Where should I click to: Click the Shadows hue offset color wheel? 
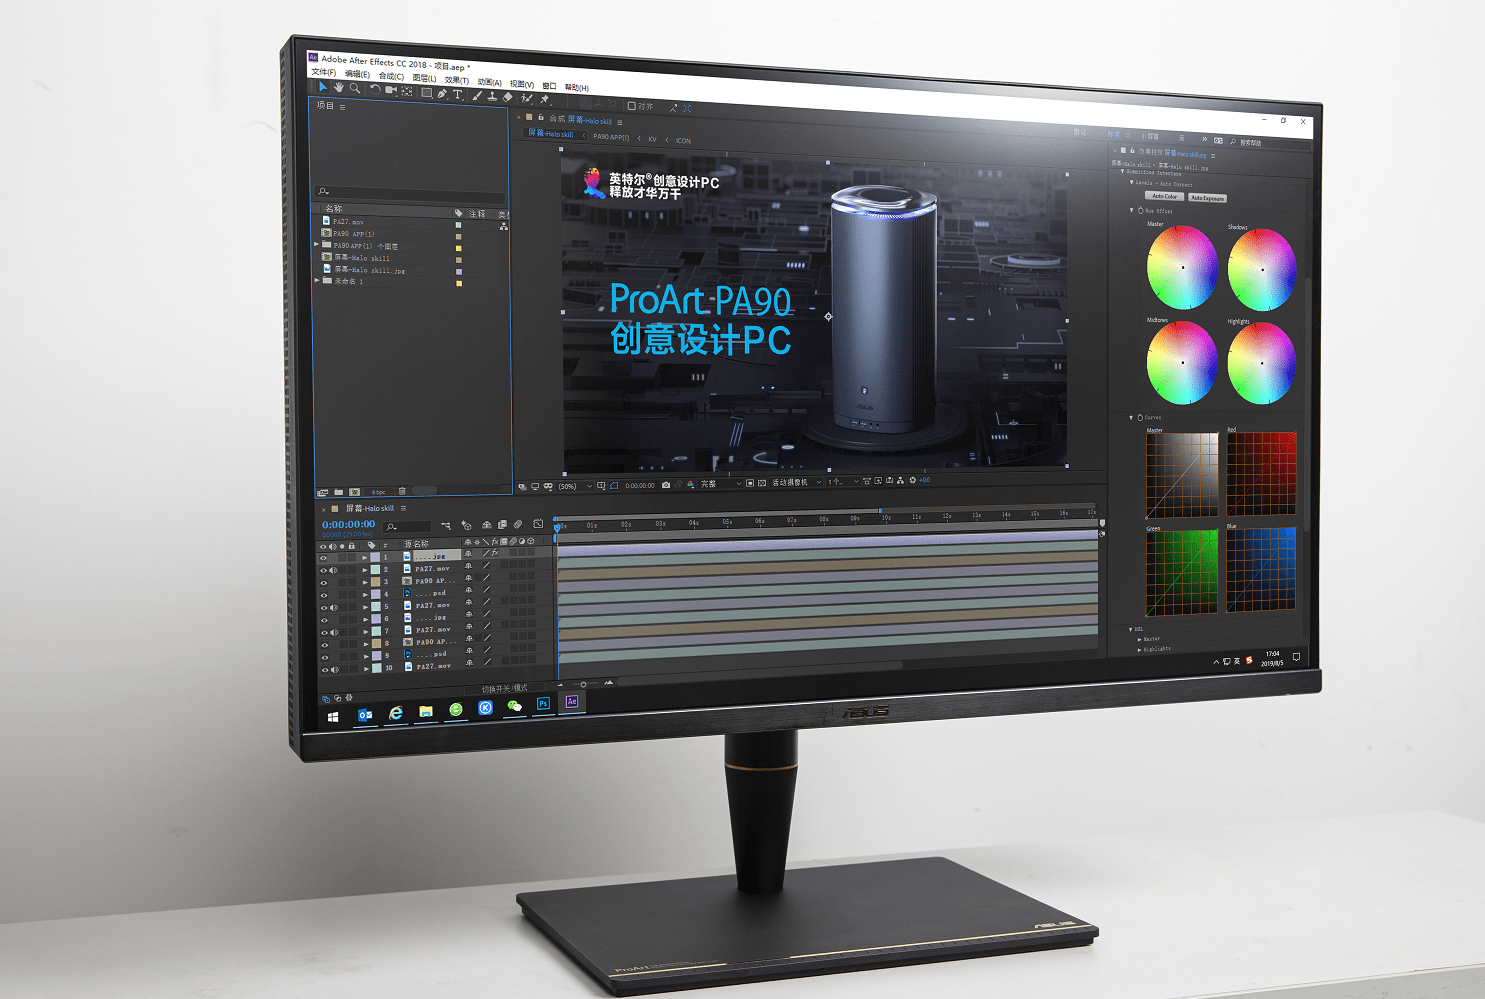click(x=1262, y=269)
